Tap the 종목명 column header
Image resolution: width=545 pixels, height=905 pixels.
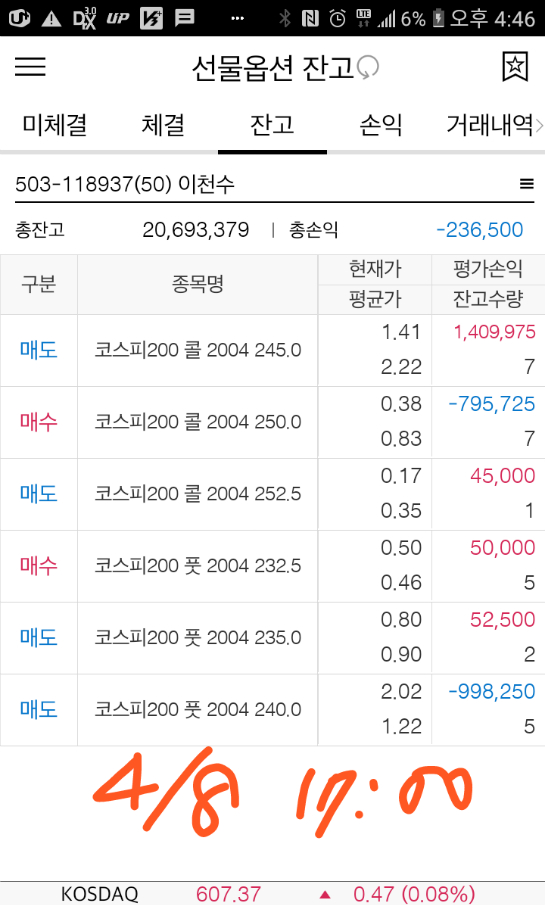coord(197,285)
